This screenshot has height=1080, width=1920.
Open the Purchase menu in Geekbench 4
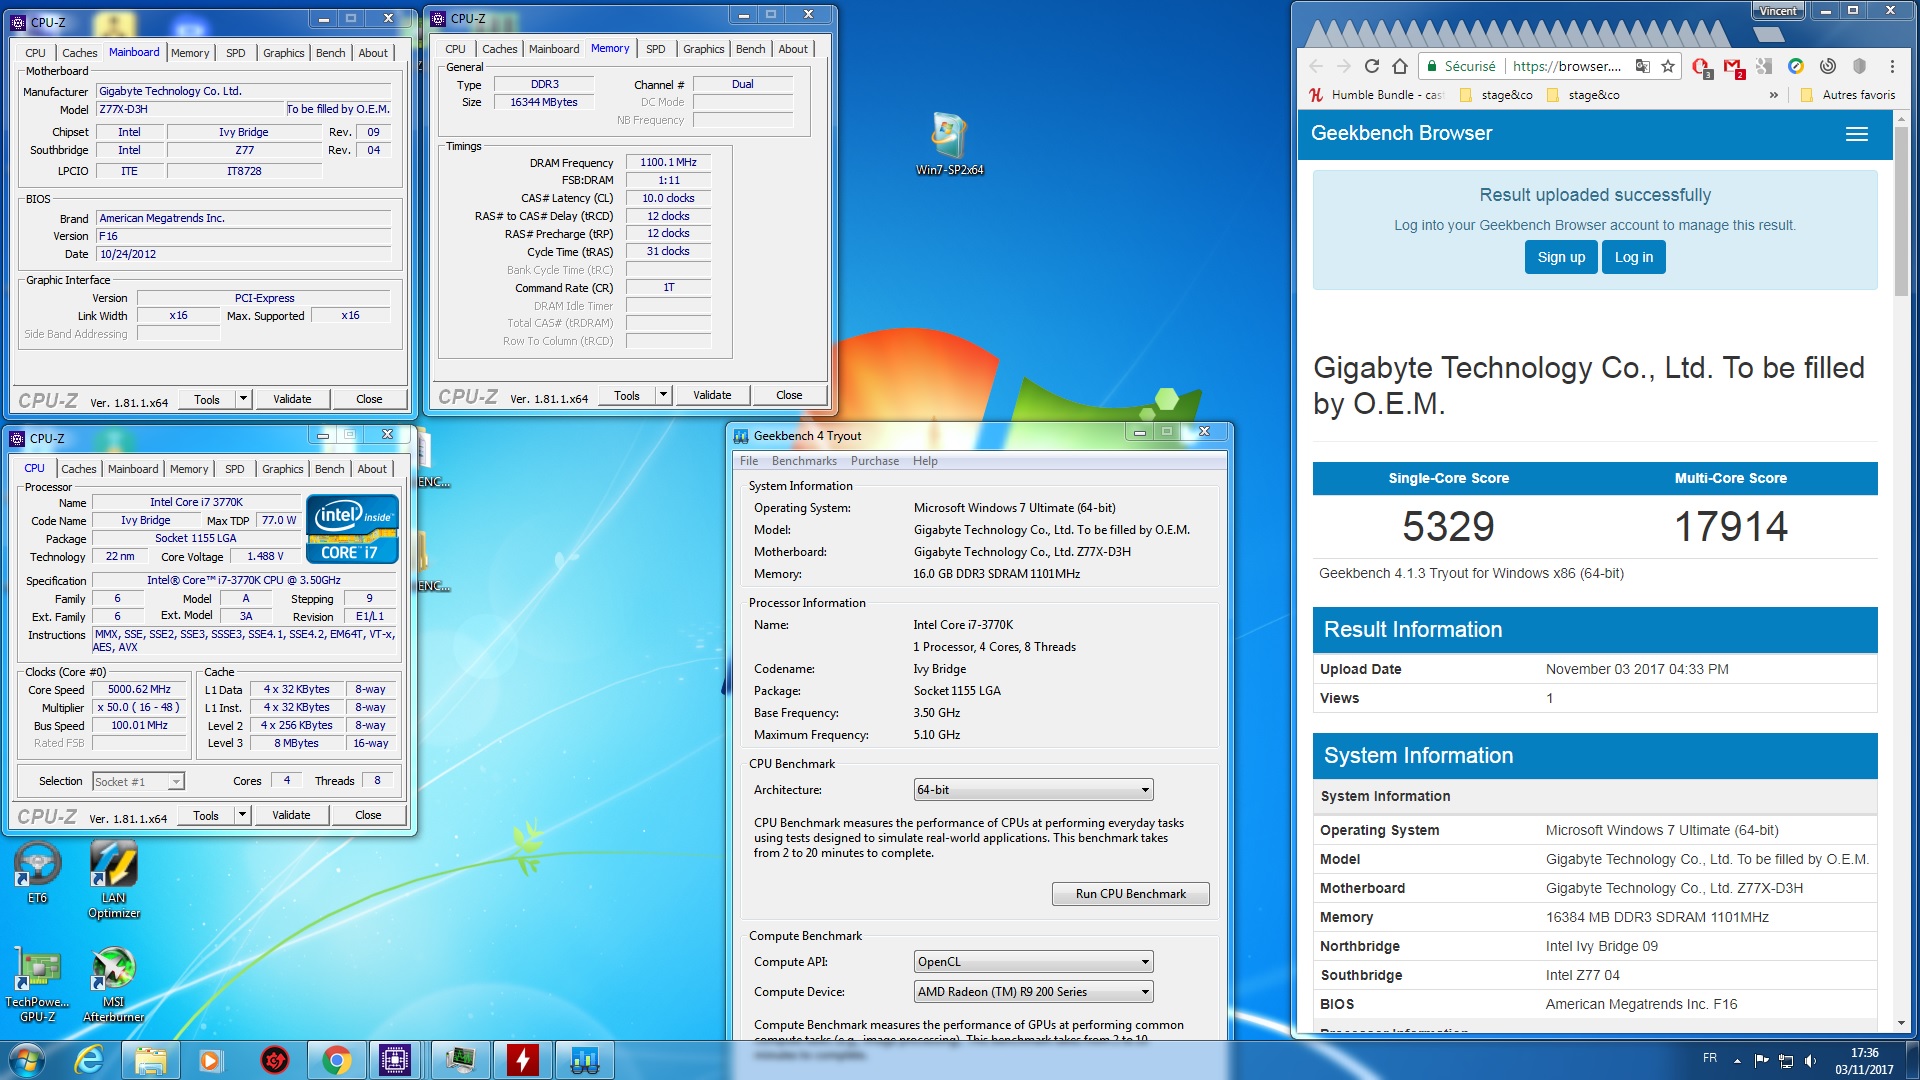[x=874, y=461]
